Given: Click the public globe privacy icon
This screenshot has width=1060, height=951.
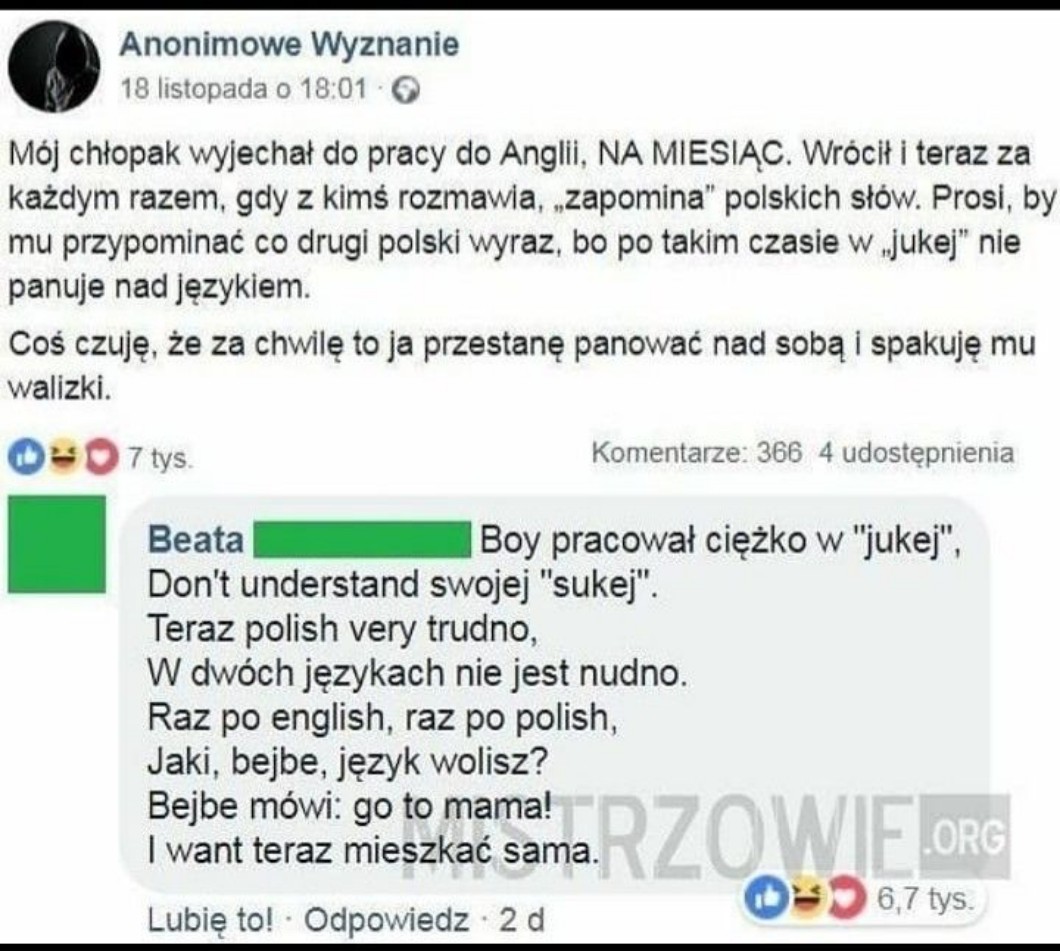Looking at the screenshot, I should (x=406, y=90).
